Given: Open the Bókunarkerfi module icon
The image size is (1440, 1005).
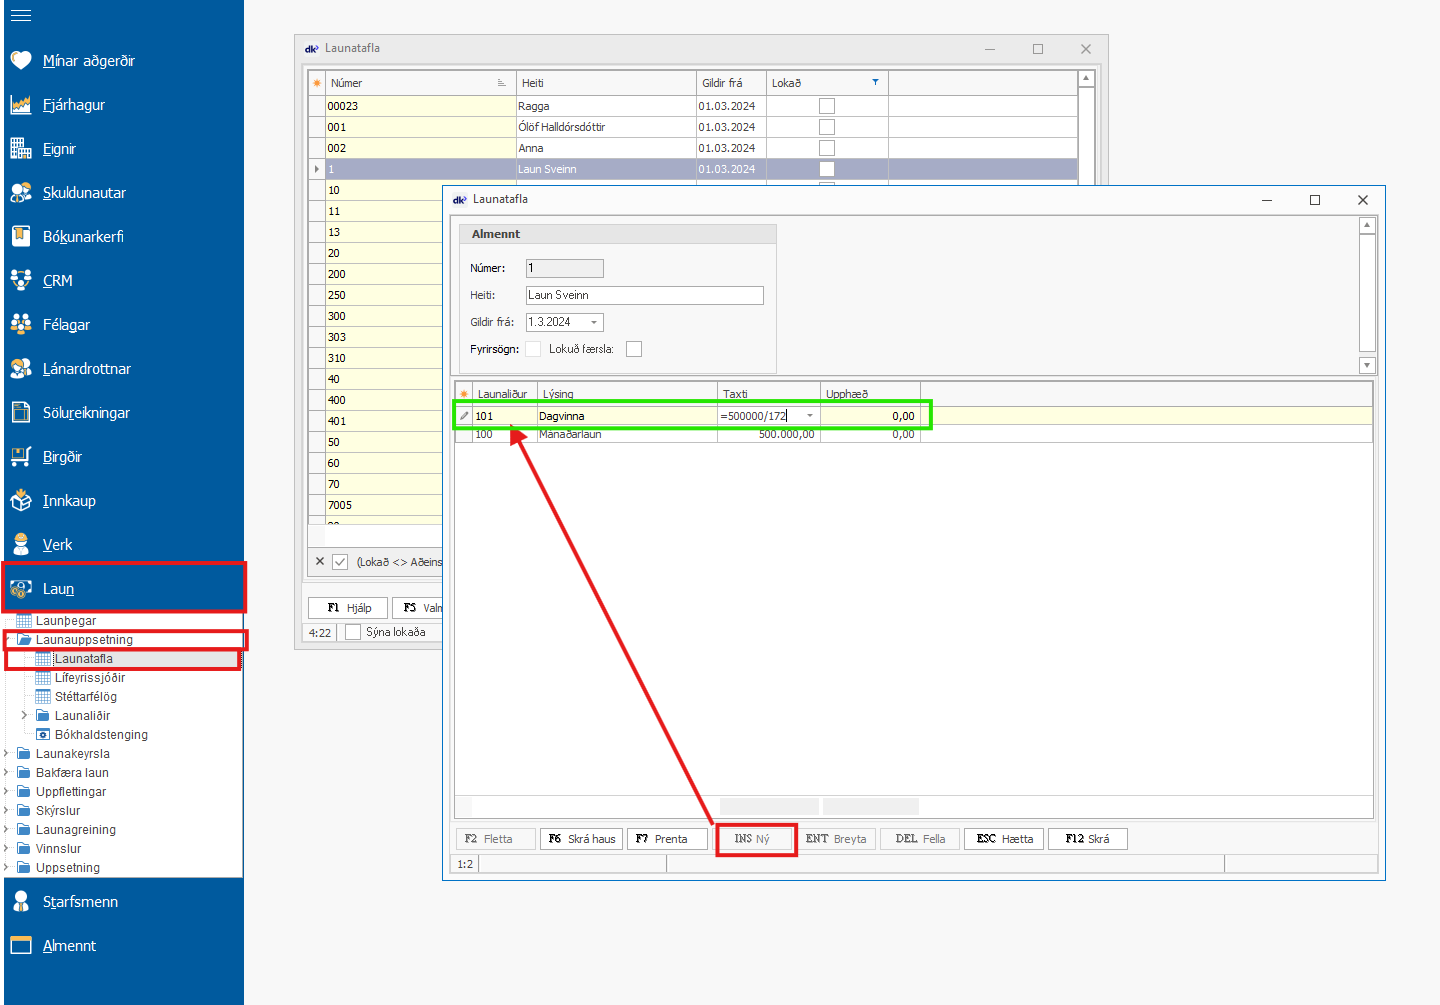Looking at the screenshot, I should (x=21, y=237).
